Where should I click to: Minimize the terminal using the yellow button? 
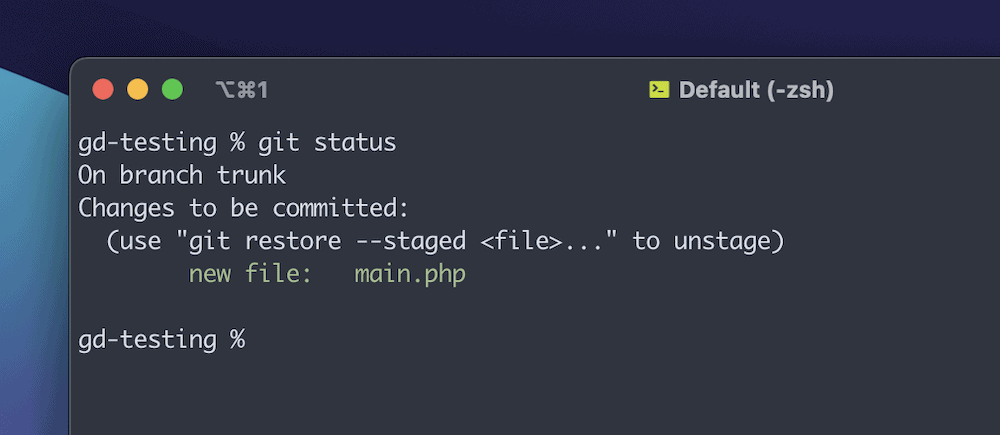click(x=137, y=90)
